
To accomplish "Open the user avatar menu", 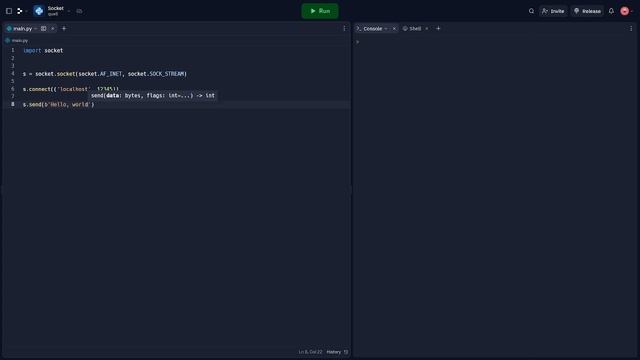I will click(624, 11).
